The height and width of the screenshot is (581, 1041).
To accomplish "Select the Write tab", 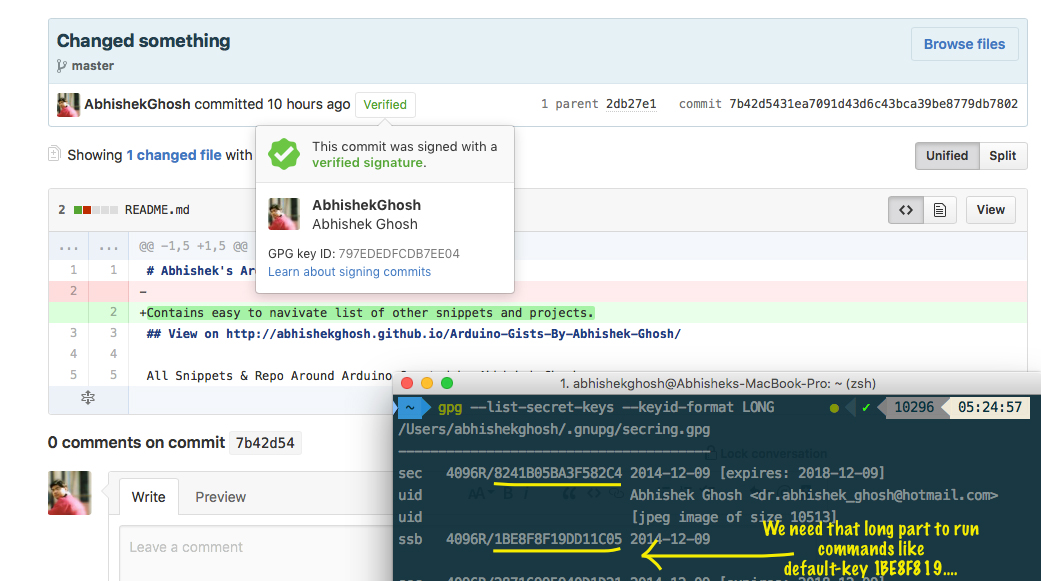I will coord(146,496).
